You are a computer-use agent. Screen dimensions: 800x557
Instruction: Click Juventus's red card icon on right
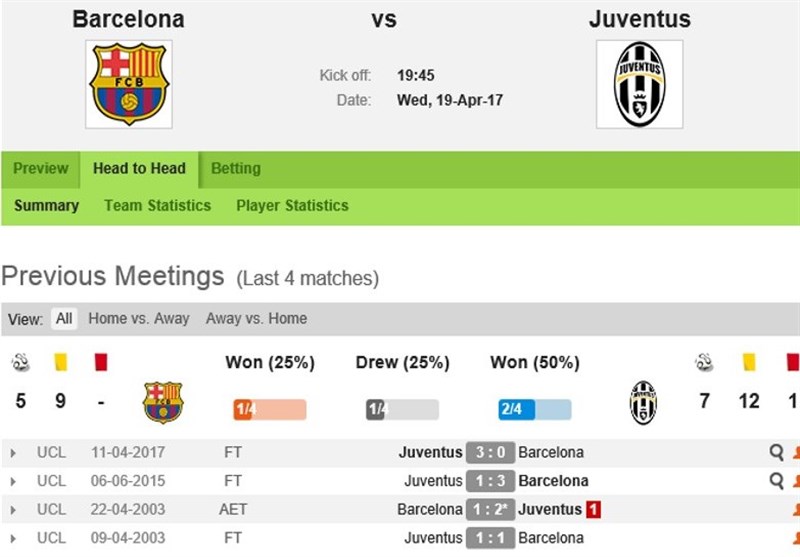point(793,362)
